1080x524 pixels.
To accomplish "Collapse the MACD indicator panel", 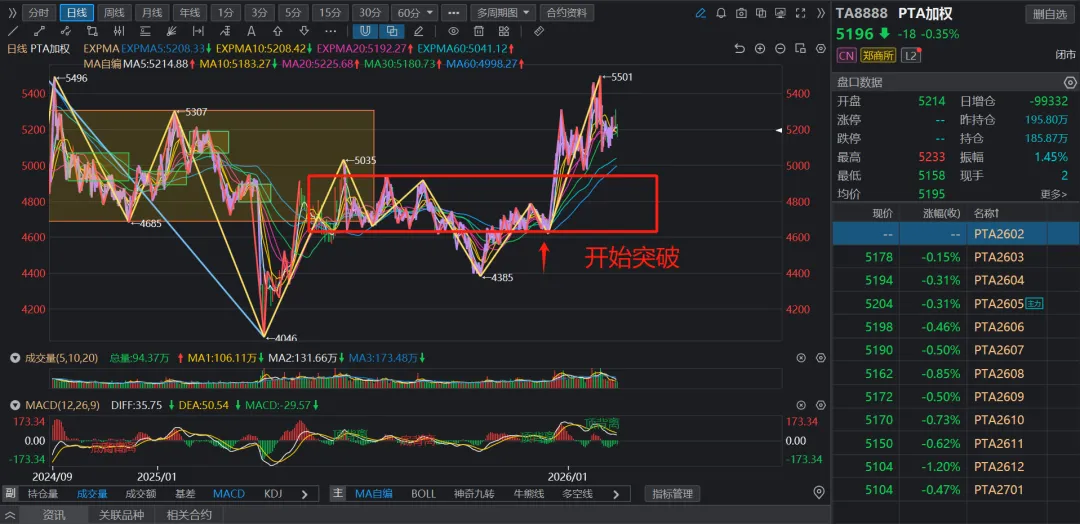I will (x=15, y=406).
